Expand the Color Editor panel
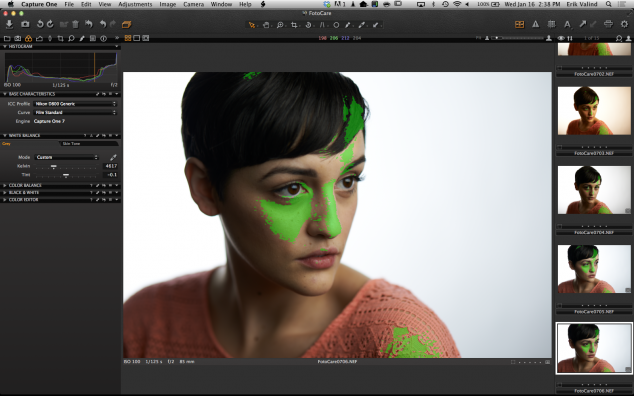634x396 pixels. click(5, 200)
